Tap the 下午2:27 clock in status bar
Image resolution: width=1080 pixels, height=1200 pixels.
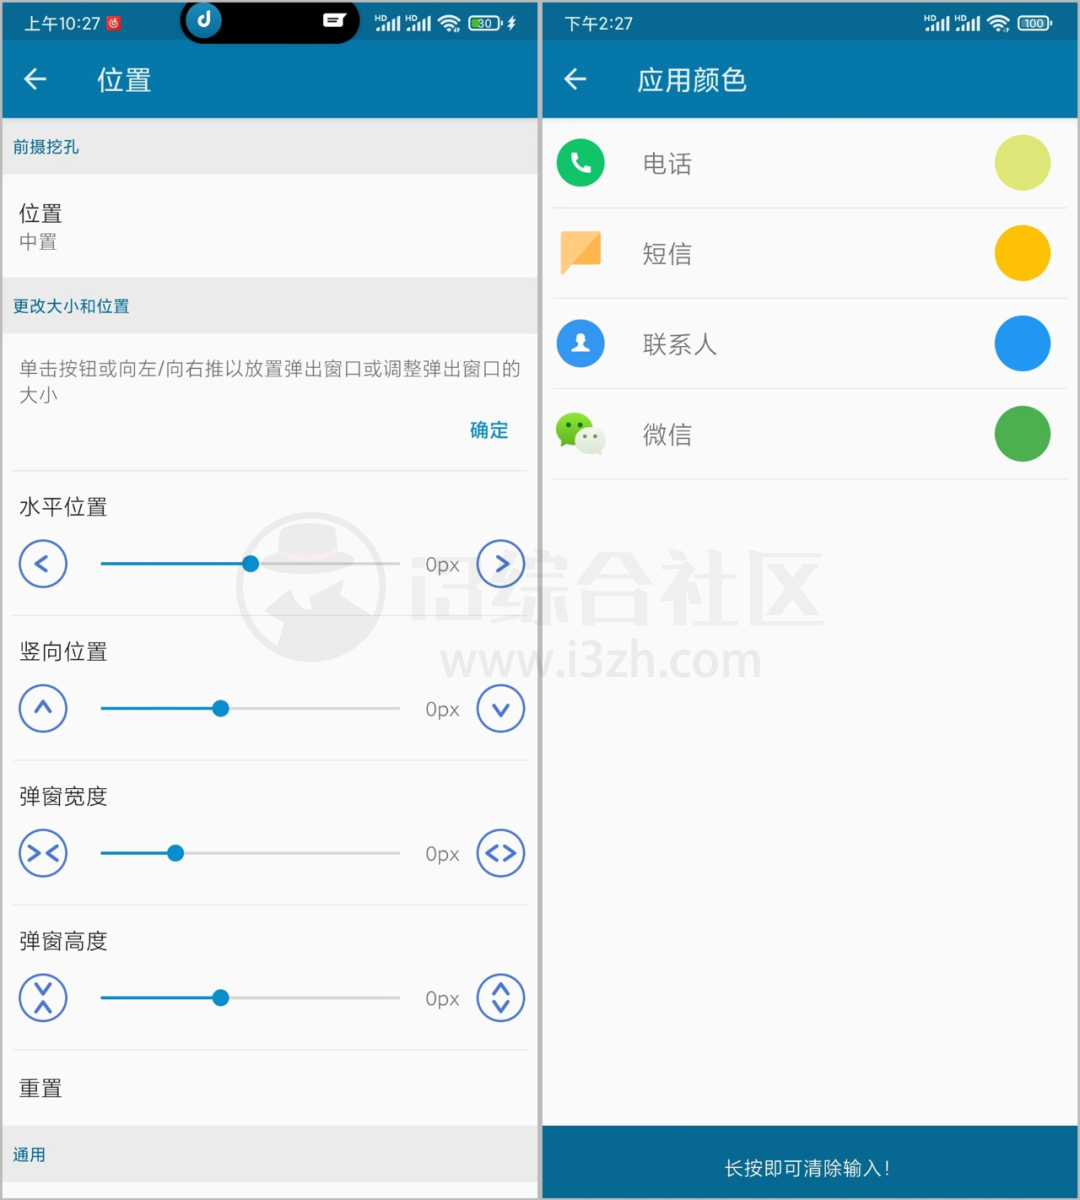point(598,23)
